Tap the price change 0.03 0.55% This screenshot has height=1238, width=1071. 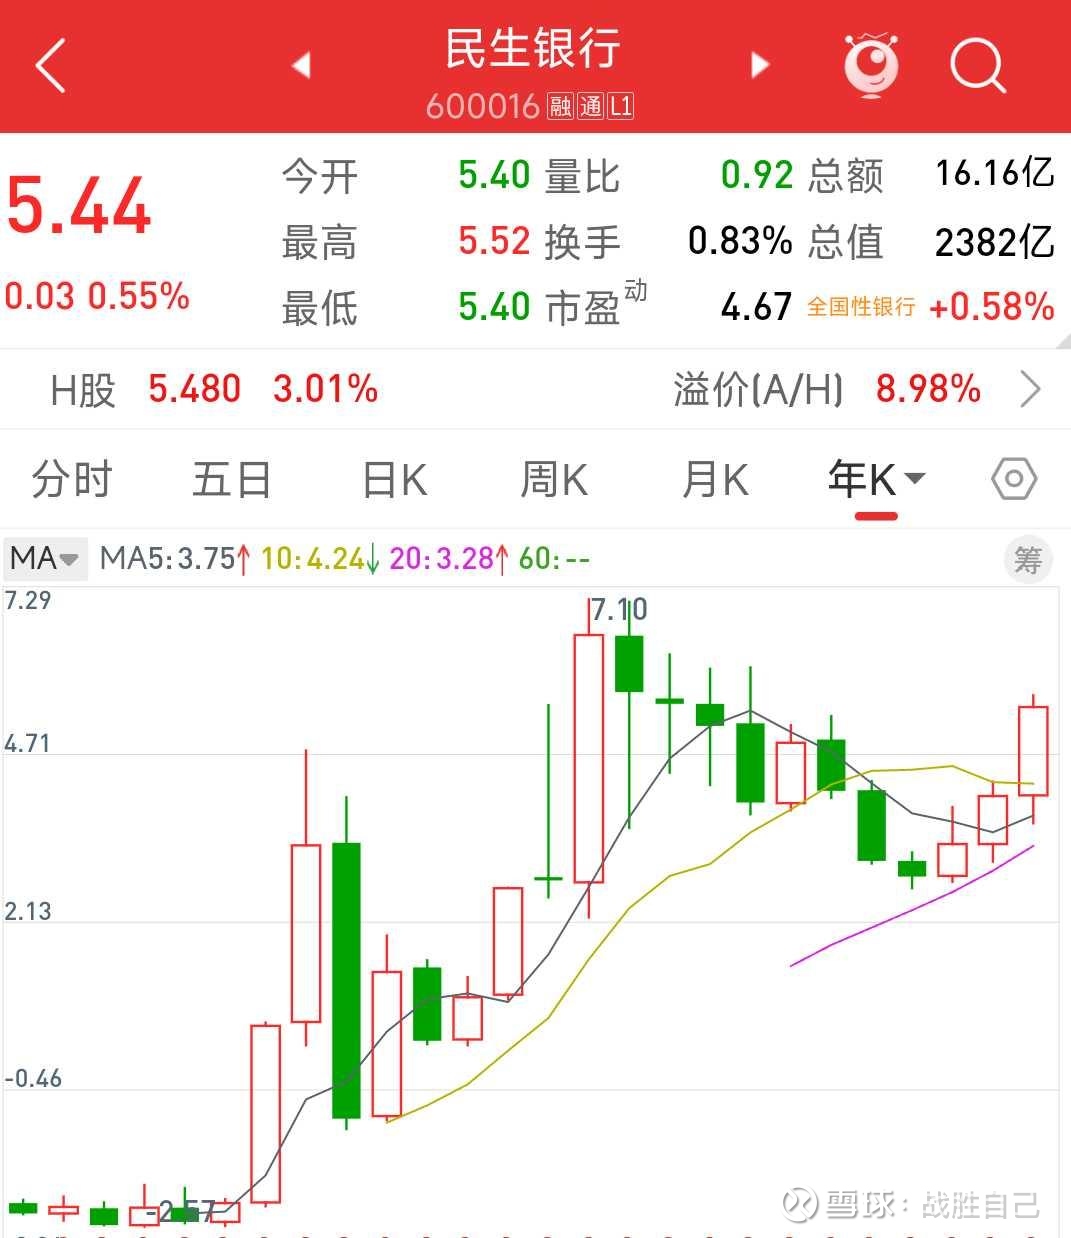pyautogui.click(x=97, y=296)
